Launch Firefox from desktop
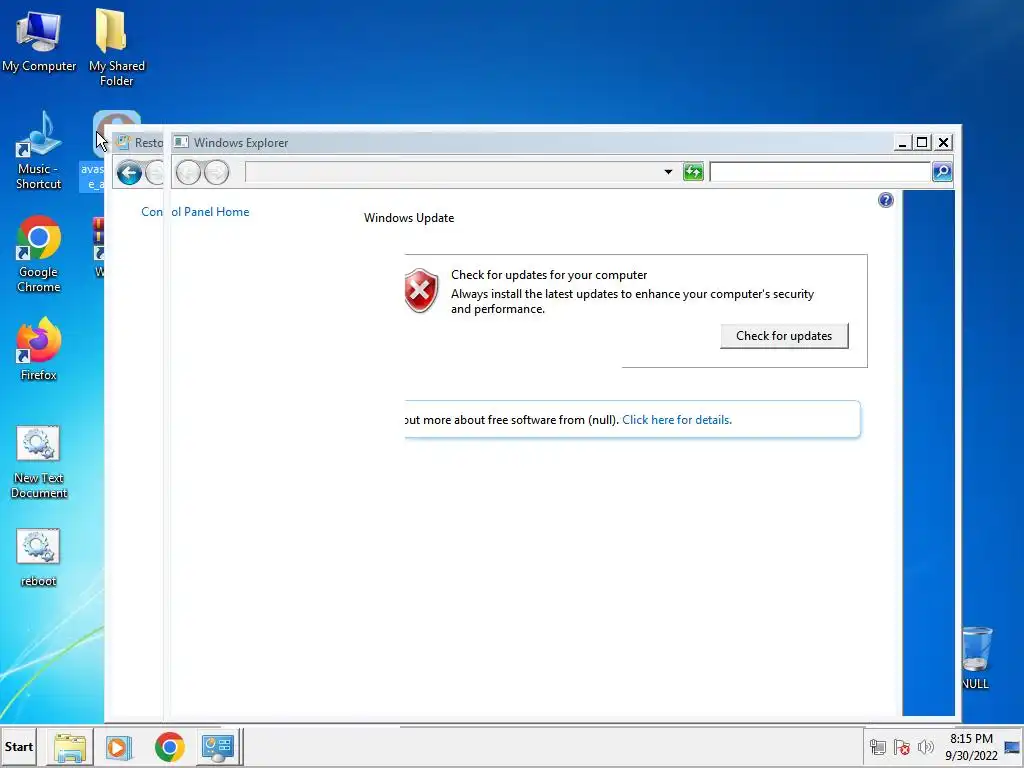 39,349
